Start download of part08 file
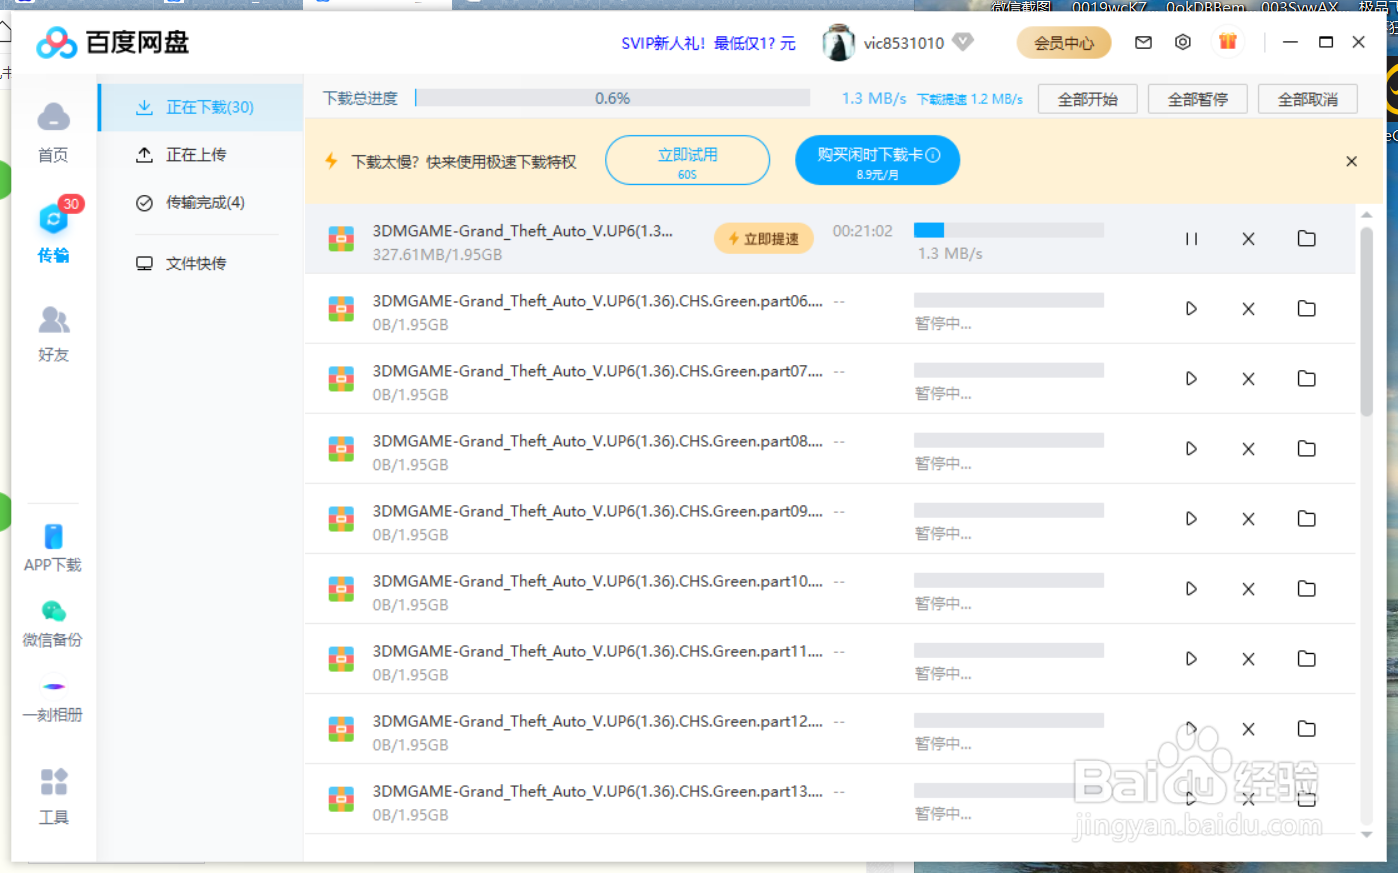This screenshot has width=1398, height=873. 1191,449
